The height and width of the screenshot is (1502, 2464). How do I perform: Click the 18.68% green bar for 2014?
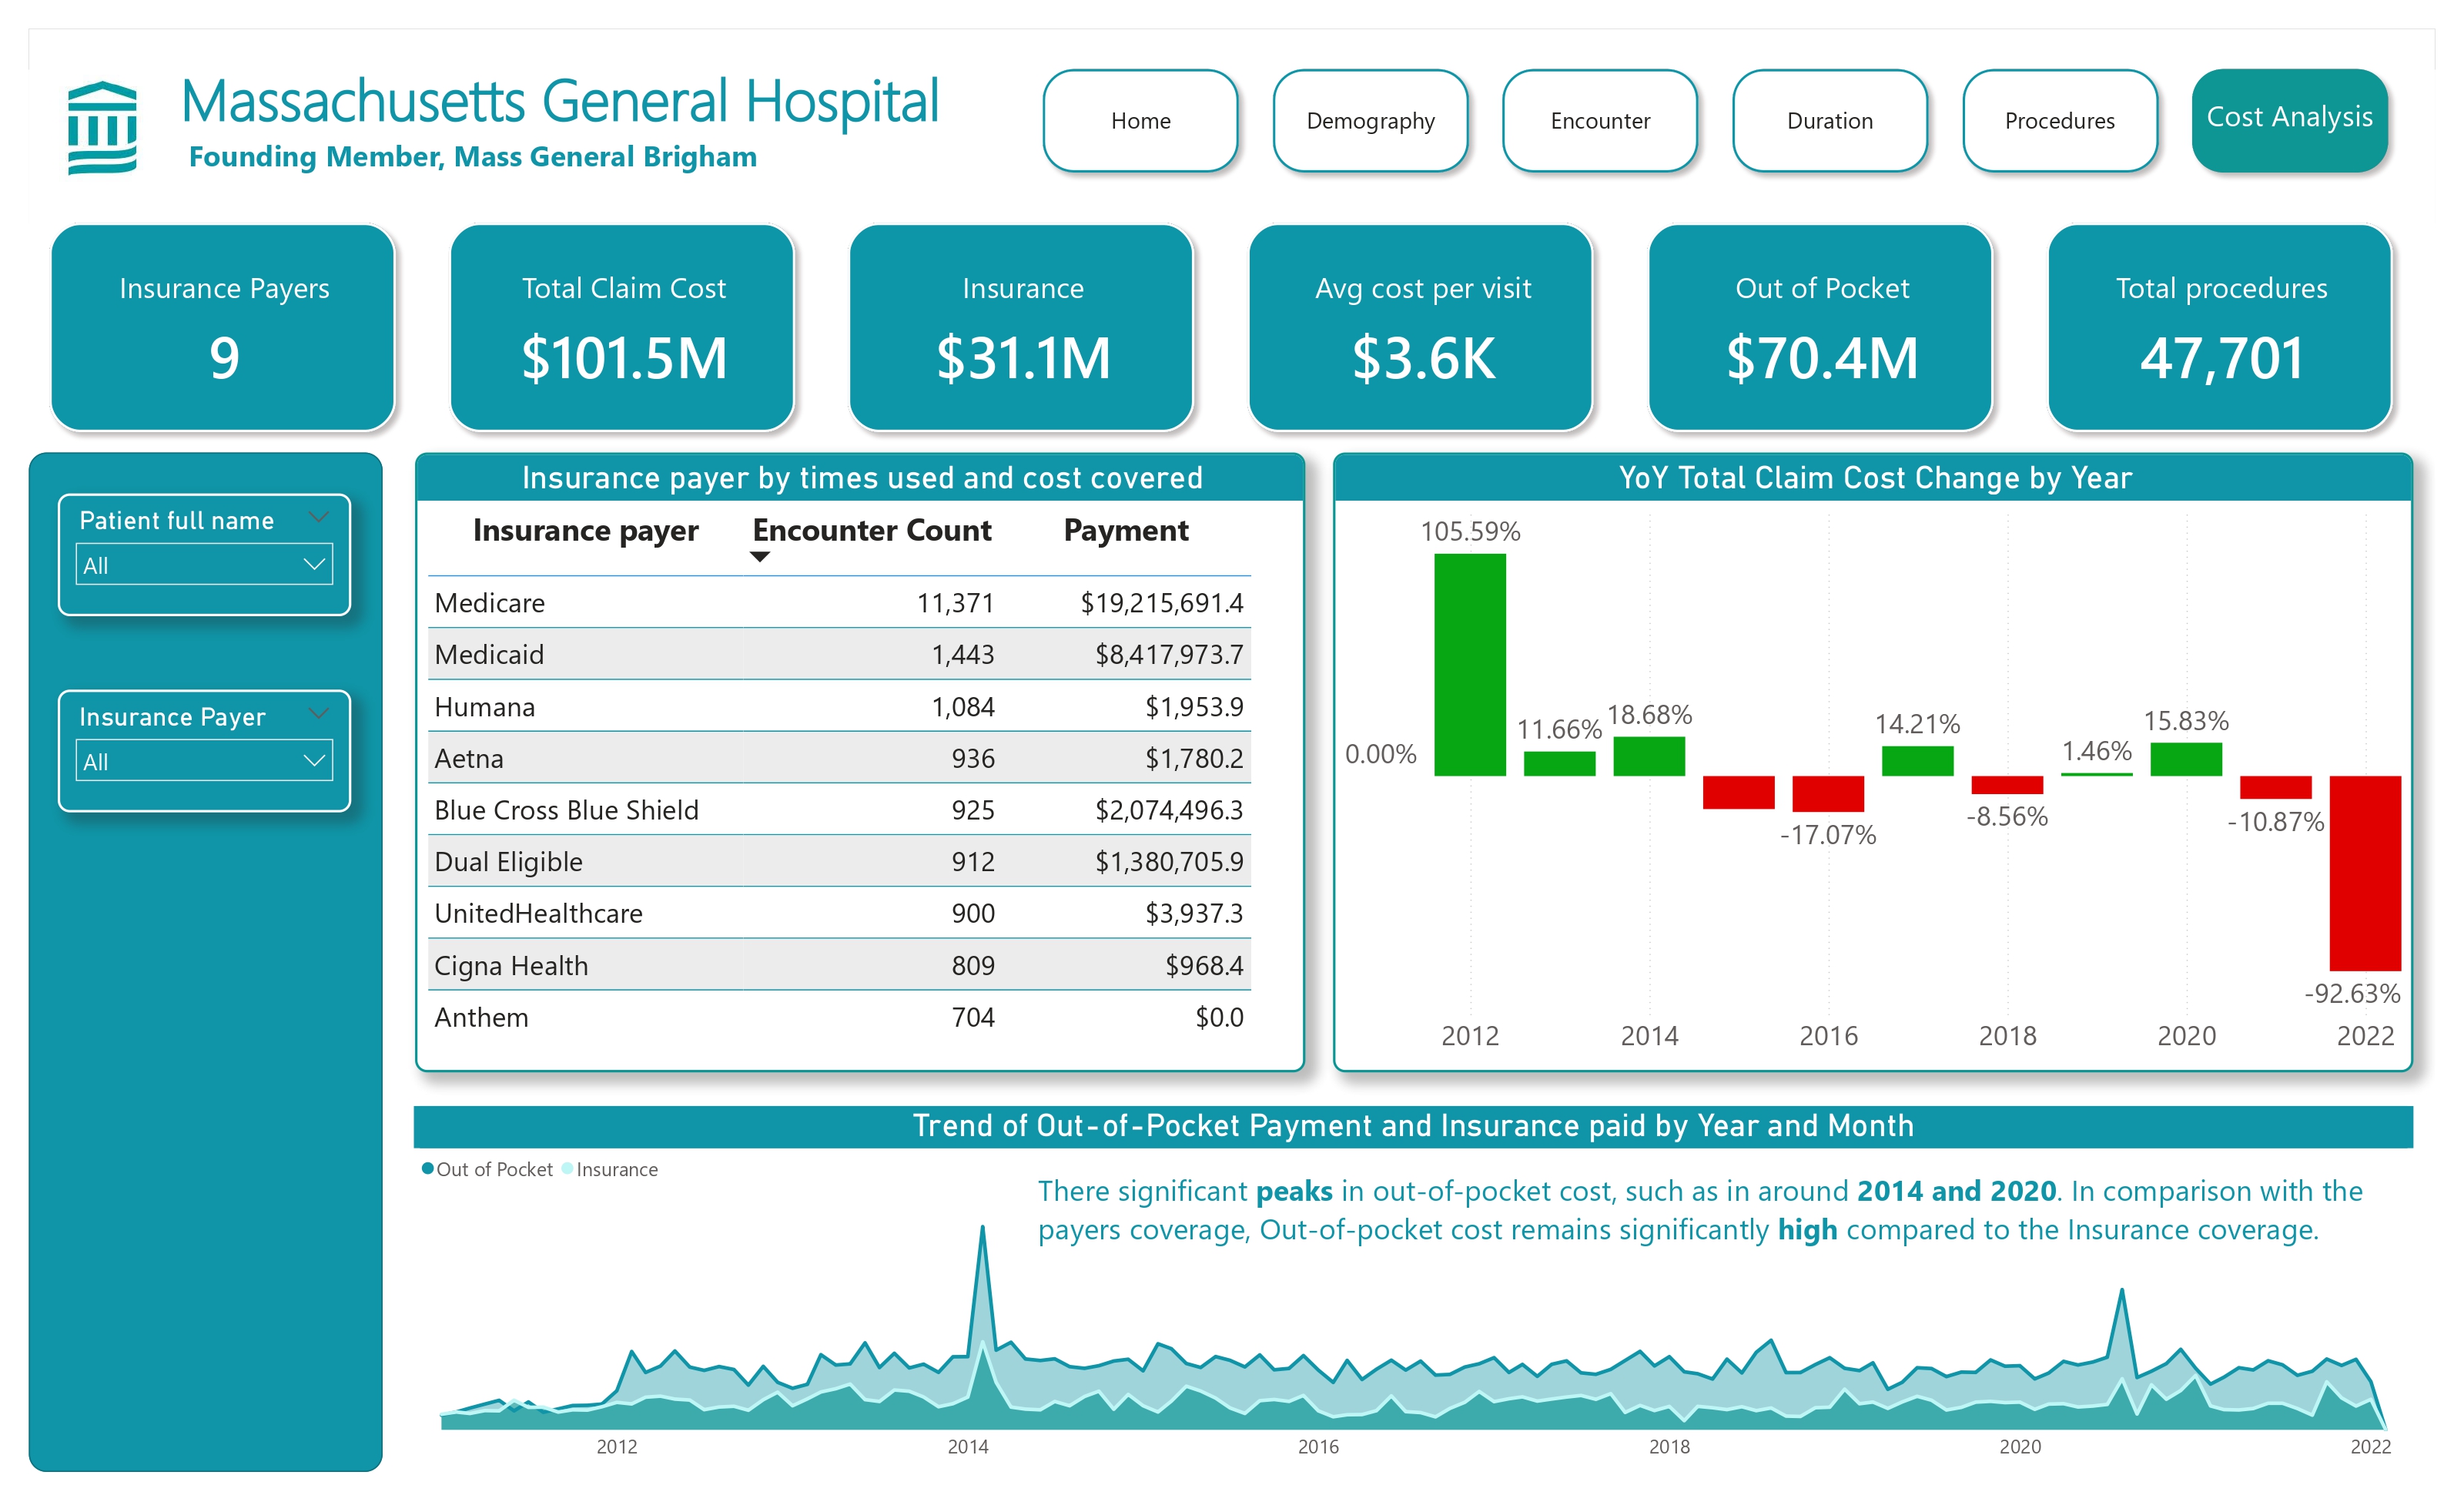pyautogui.click(x=1649, y=756)
